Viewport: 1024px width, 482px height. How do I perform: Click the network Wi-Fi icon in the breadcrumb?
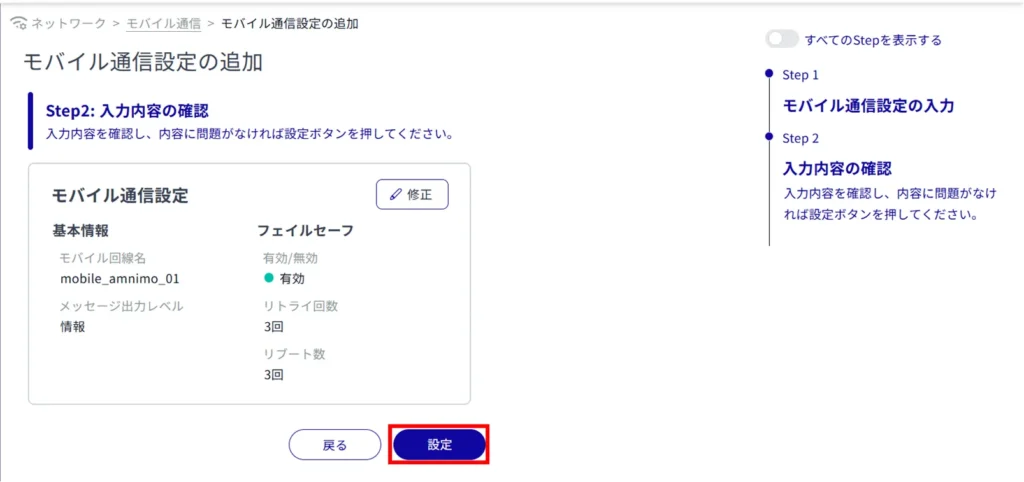tap(17, 23)
